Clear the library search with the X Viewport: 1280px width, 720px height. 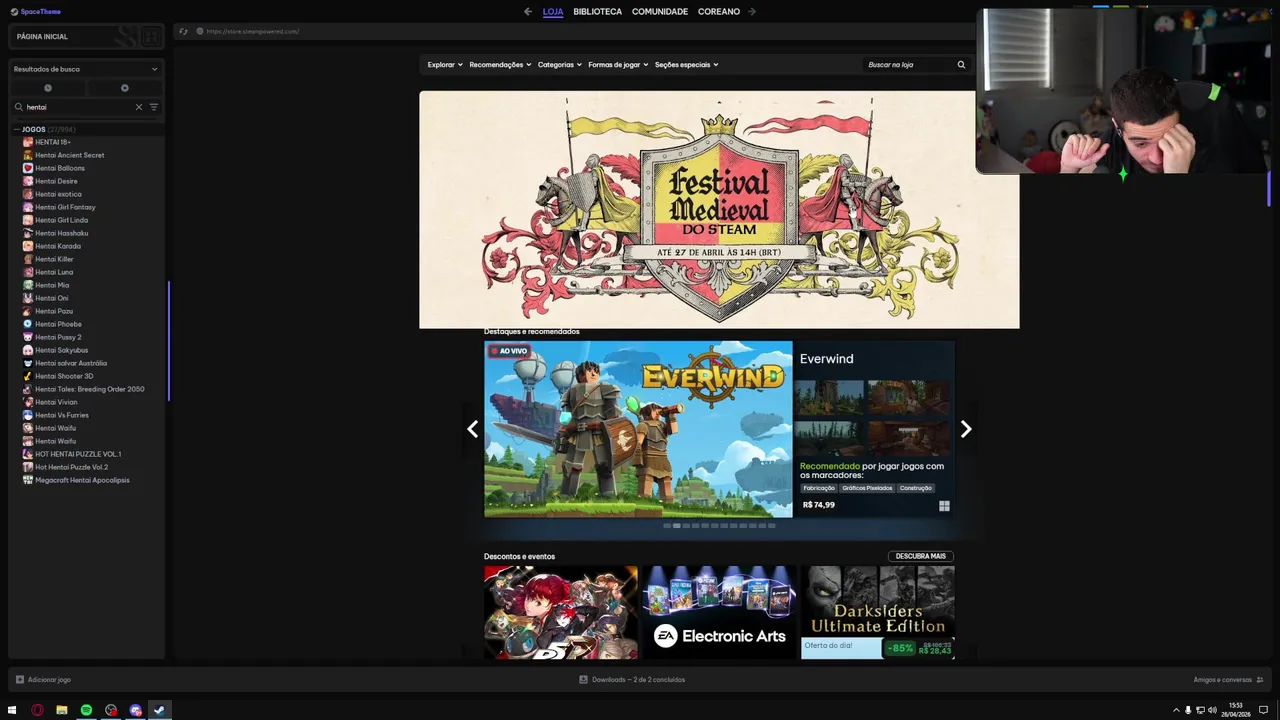(x=139, y=107)
